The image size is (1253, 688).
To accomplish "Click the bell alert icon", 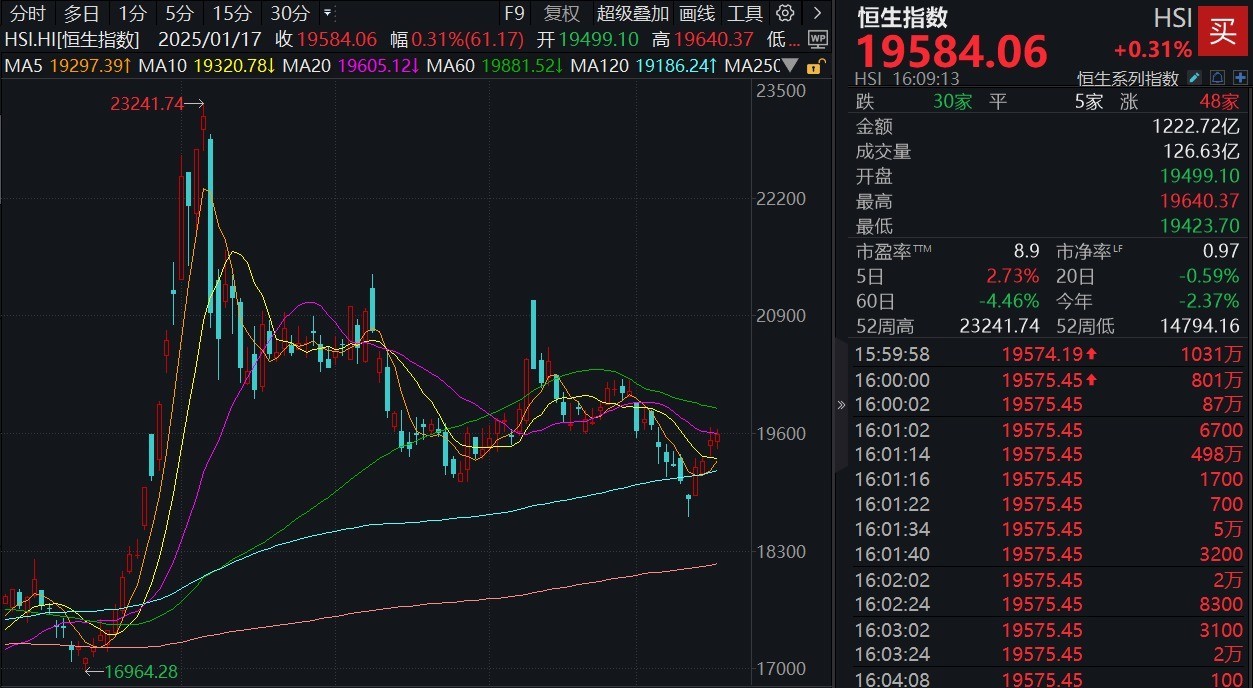I will click(1216, 78).
